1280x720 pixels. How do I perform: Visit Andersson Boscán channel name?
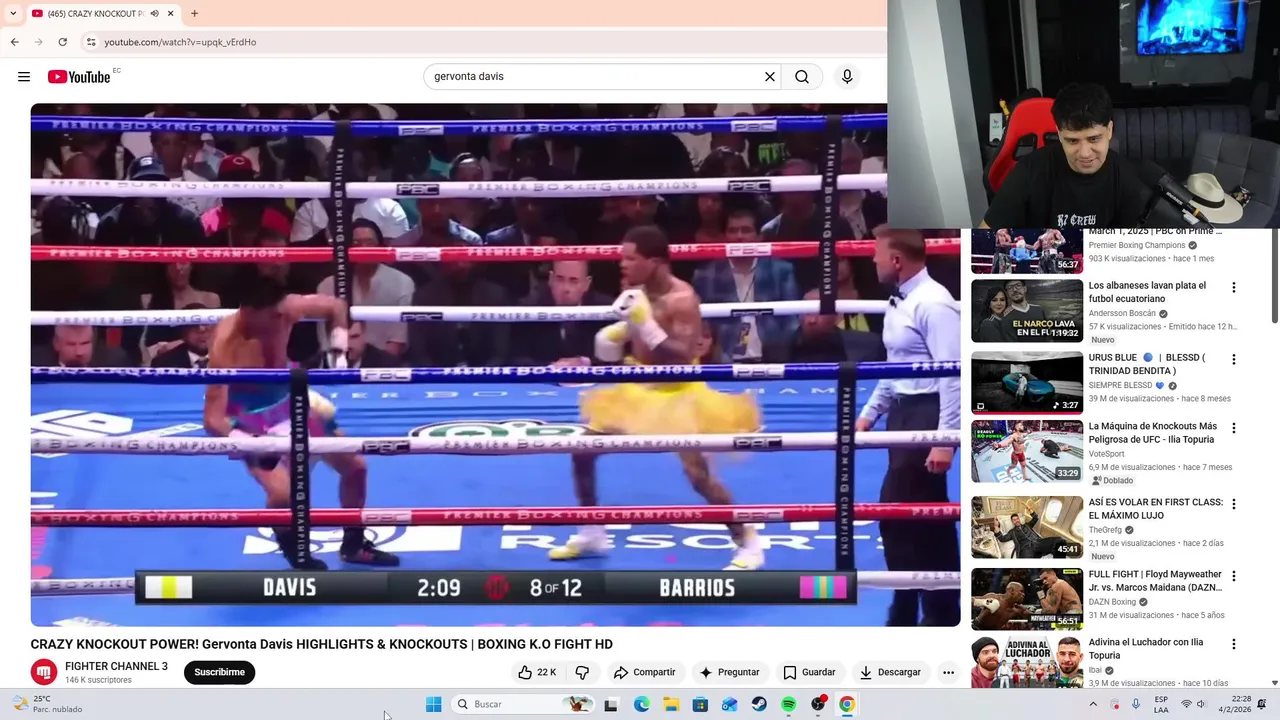(x=1122, y=313)
